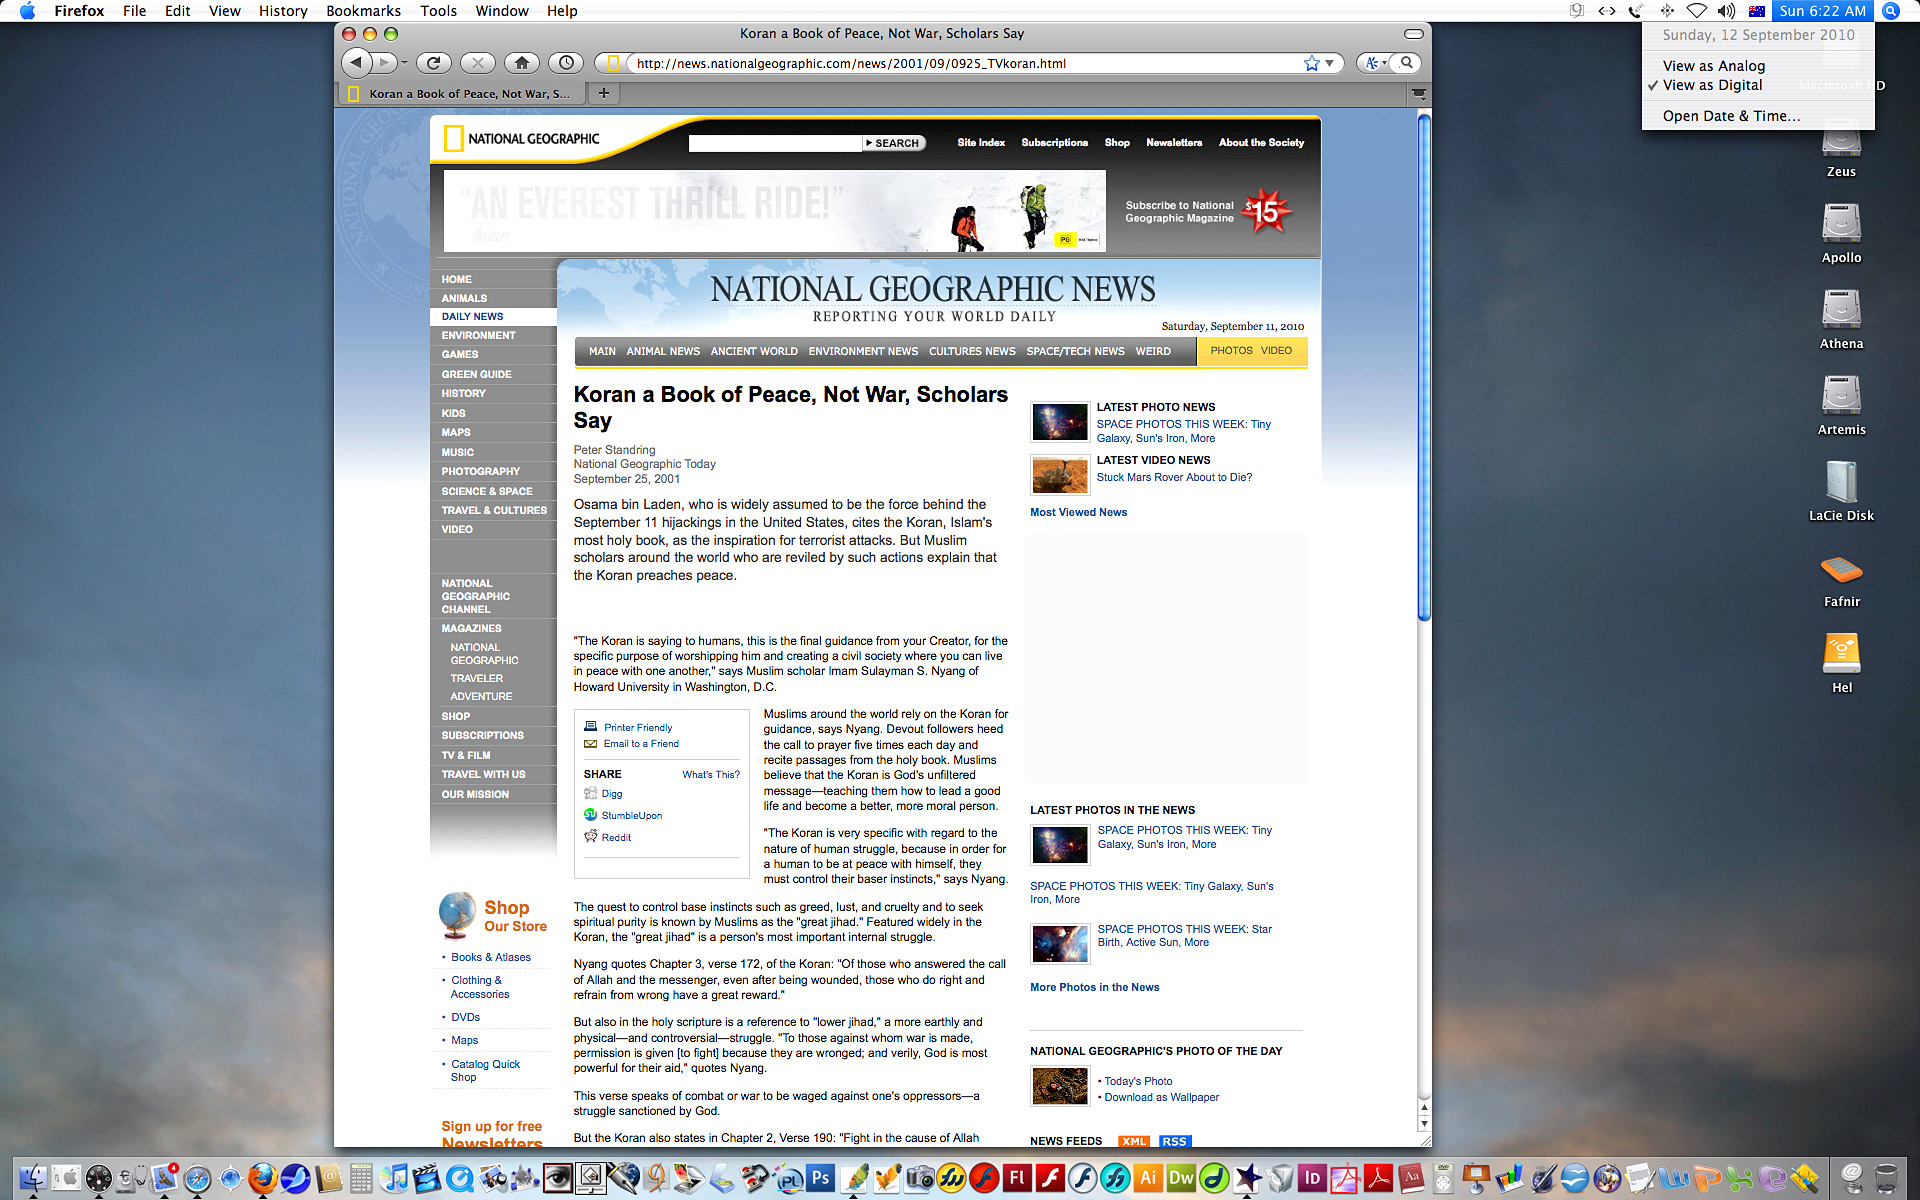Open the Firefox Bookmarks menu
Image resolution: width=1920 pixels, height=1200 pixels.
pyautogui.click(x=363, y=11)
